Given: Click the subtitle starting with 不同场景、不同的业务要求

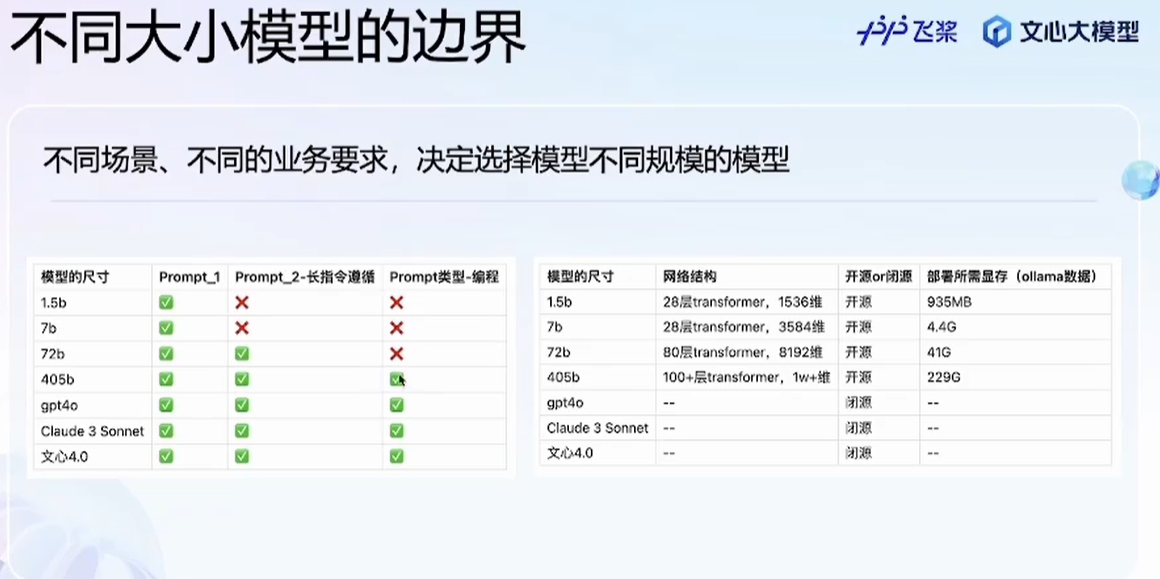Looking at the screenshot, I should [x=416, y=160].
